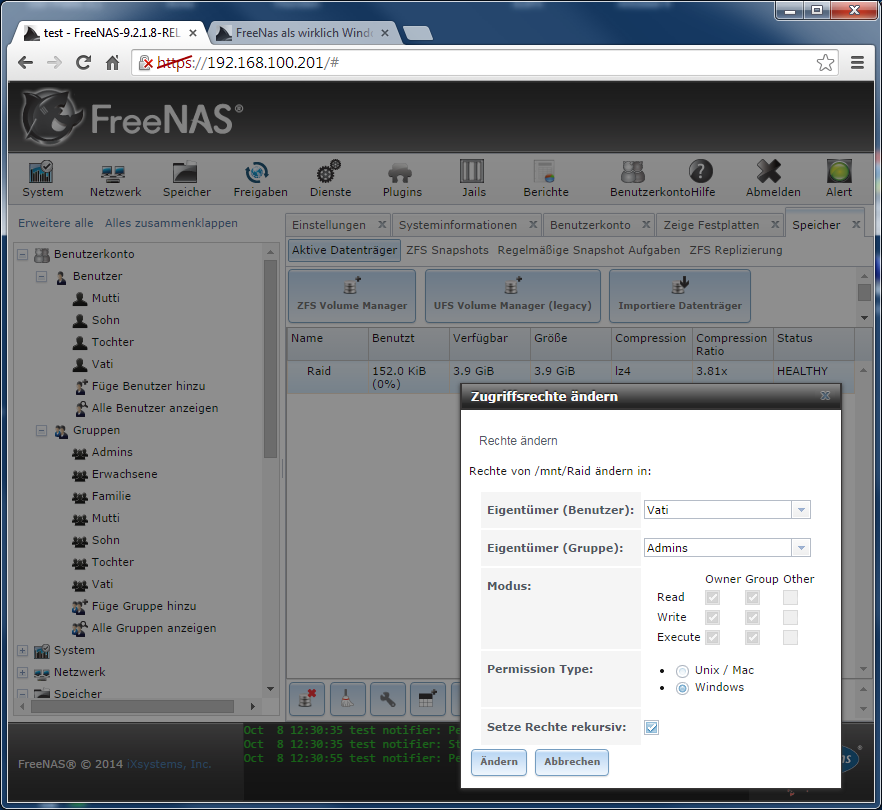Click the Erweitere alle link

pyautogui.click(x=56, y=223)
